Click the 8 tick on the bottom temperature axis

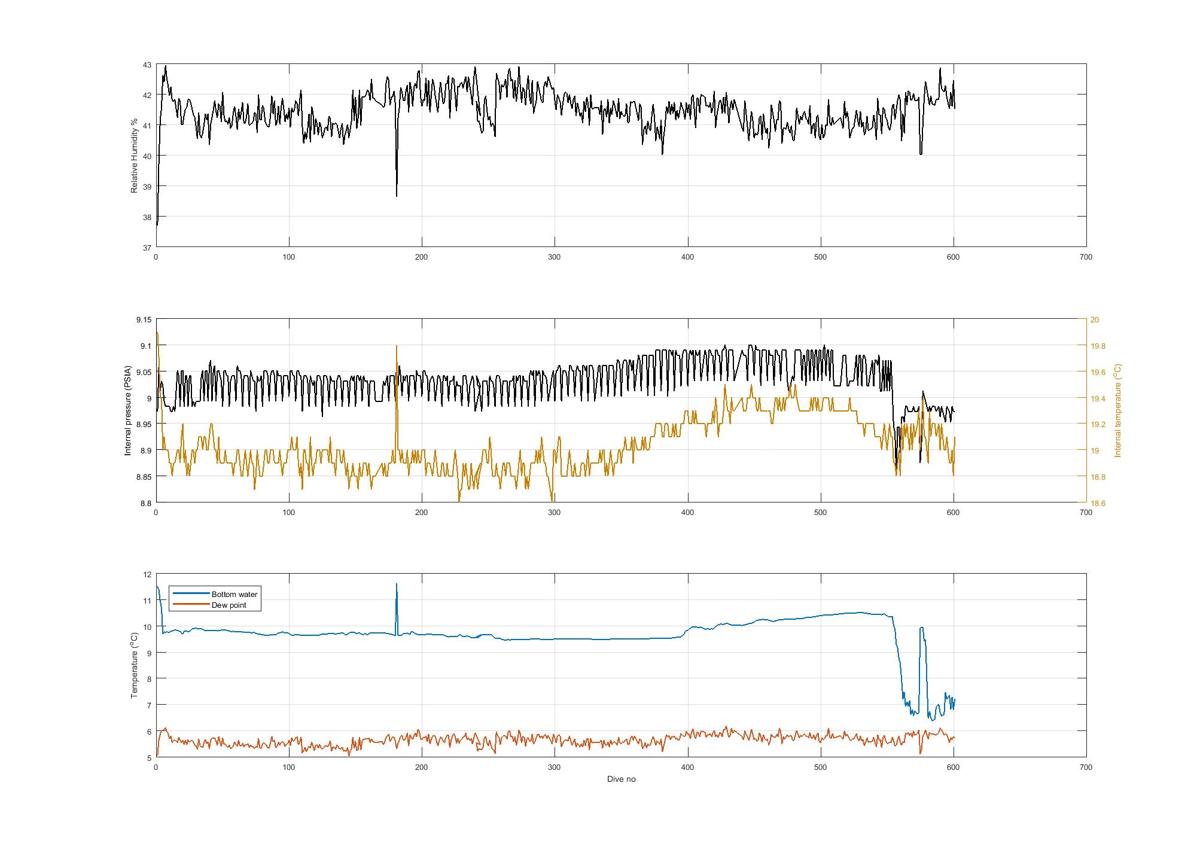(149, 679)
